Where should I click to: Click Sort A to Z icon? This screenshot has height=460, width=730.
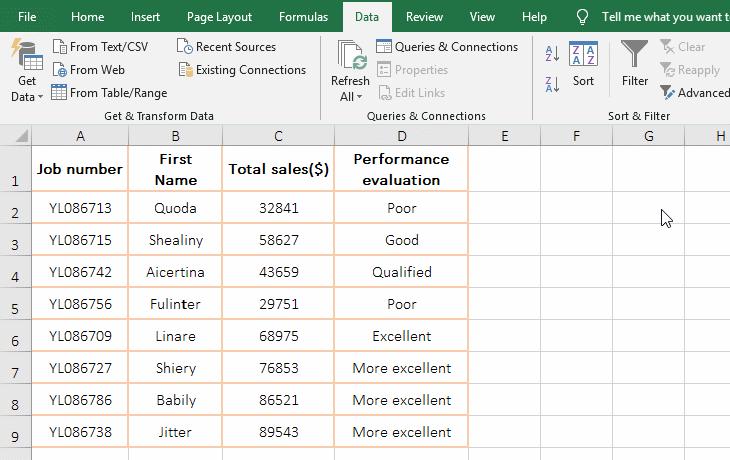(x=552, y=54)
